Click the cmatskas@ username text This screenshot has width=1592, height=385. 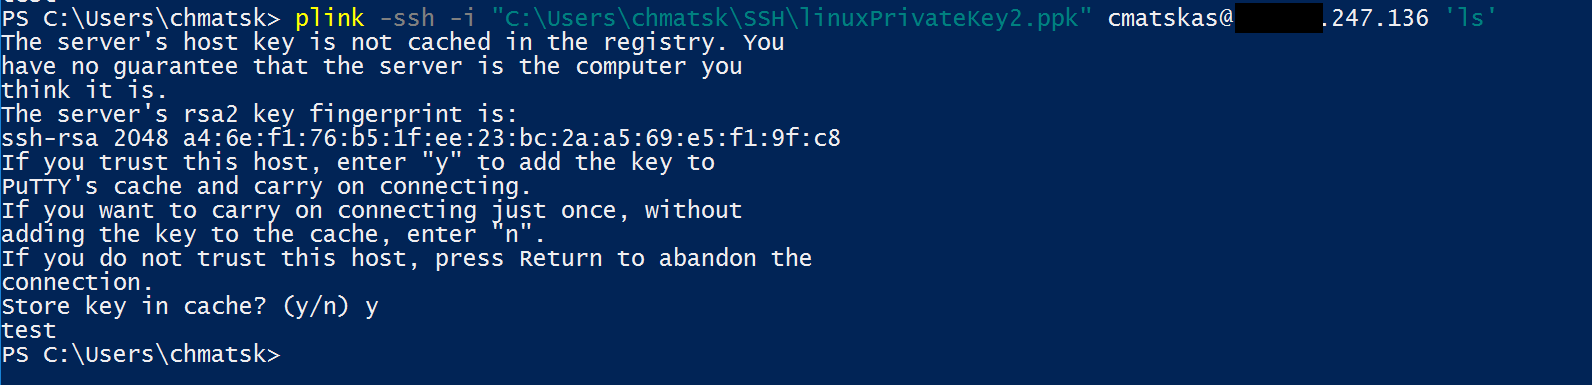1170,18
